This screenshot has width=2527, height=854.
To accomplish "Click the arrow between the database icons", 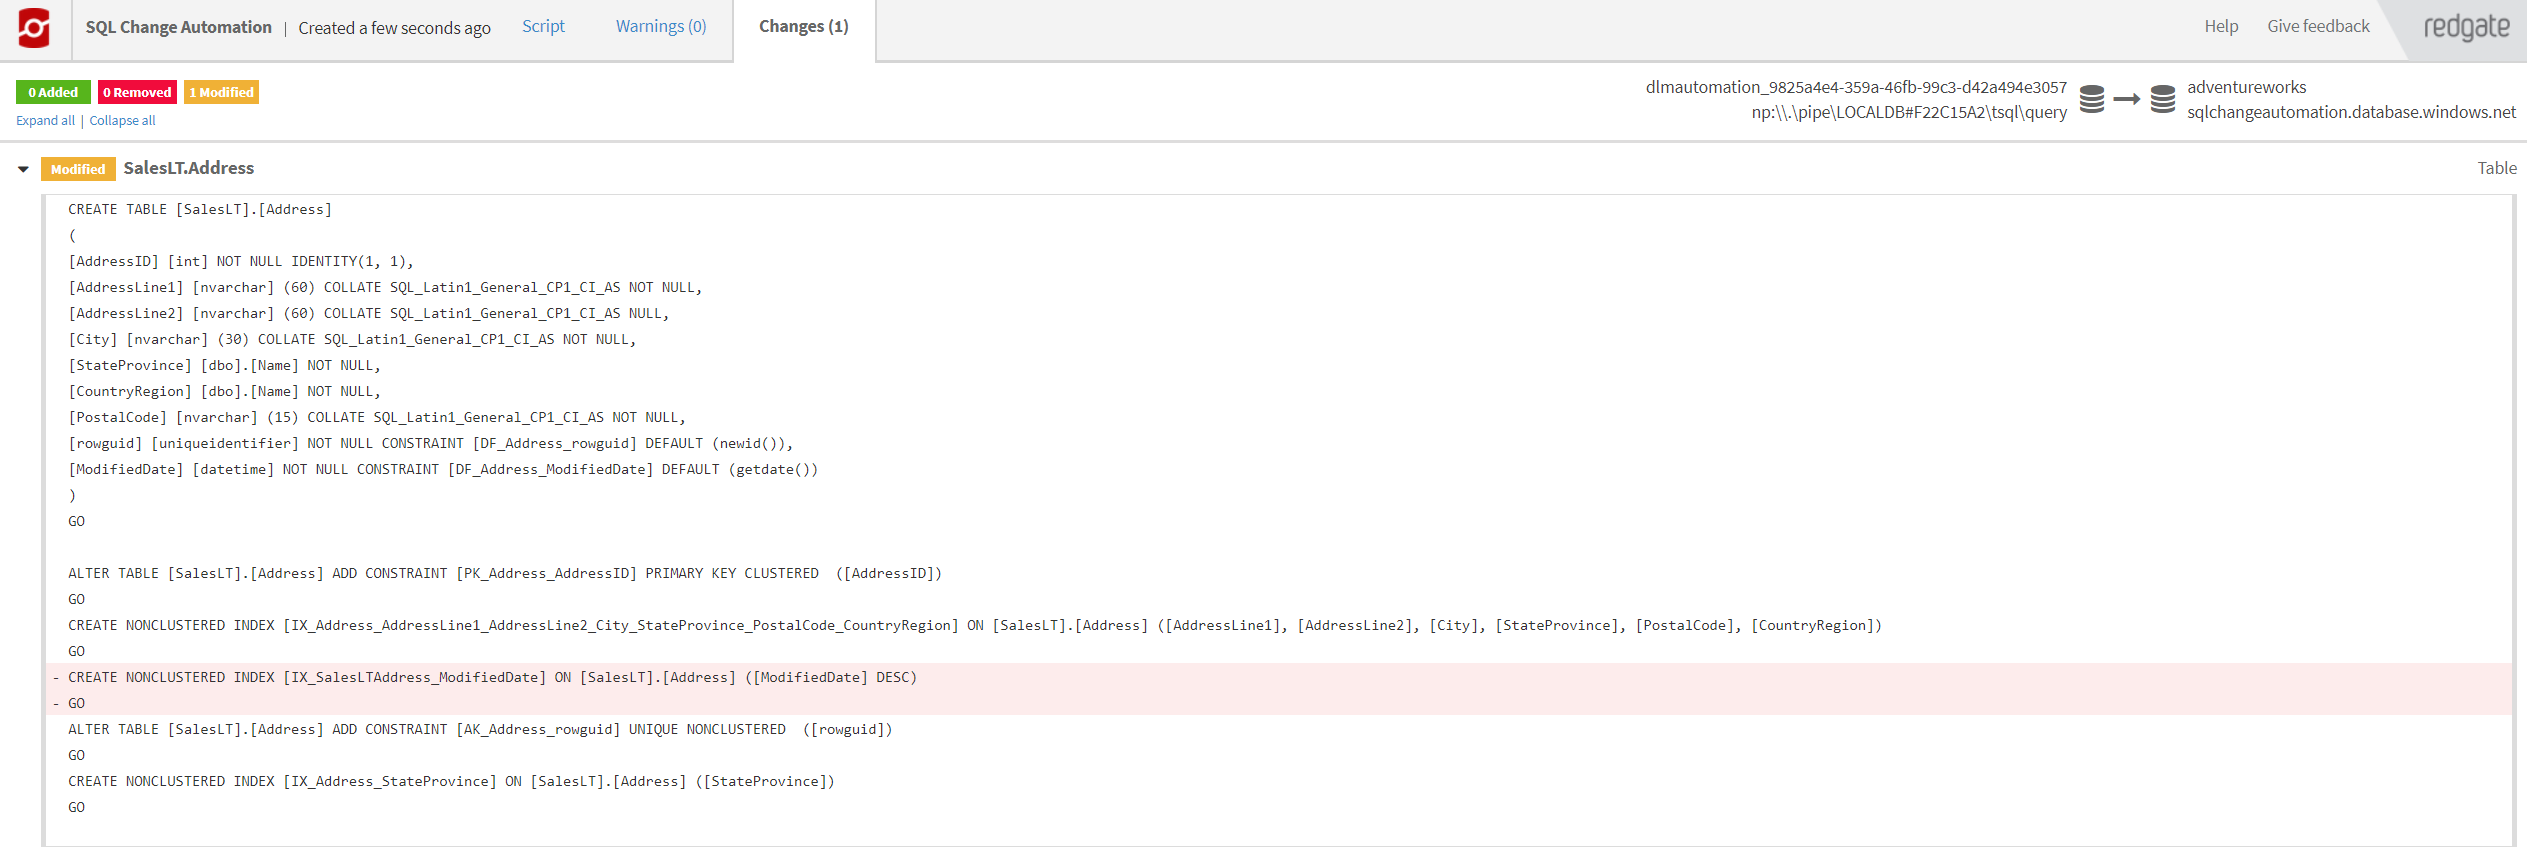I will click(2127, 99).
